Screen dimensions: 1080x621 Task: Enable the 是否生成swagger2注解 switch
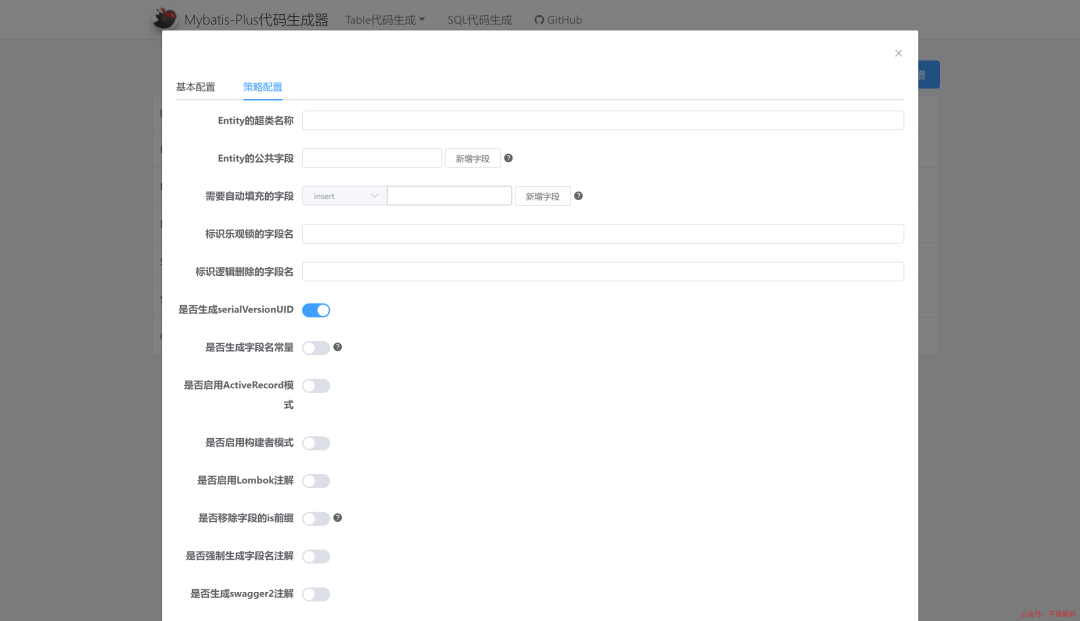point(315,593)
